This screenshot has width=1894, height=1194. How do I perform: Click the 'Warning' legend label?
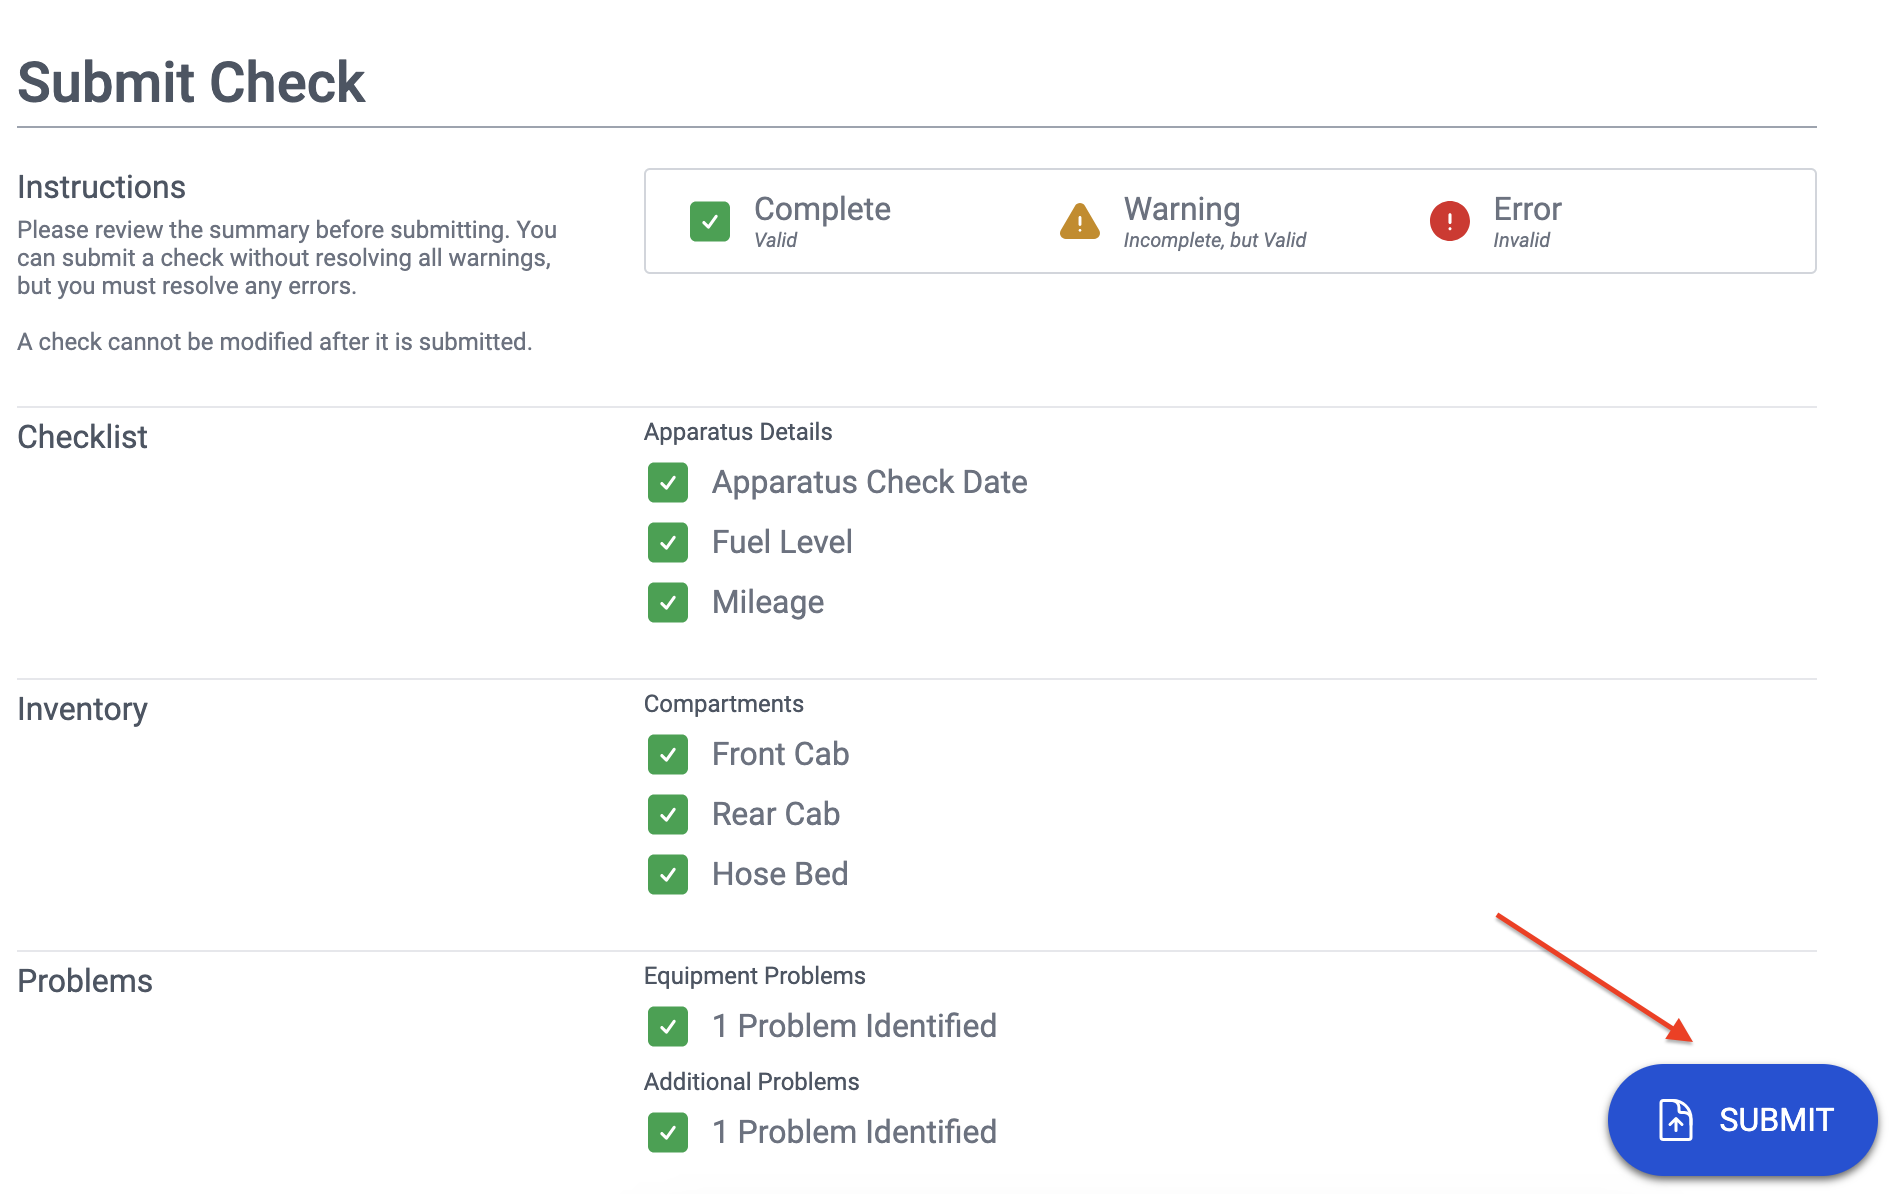pos(1182,209)
